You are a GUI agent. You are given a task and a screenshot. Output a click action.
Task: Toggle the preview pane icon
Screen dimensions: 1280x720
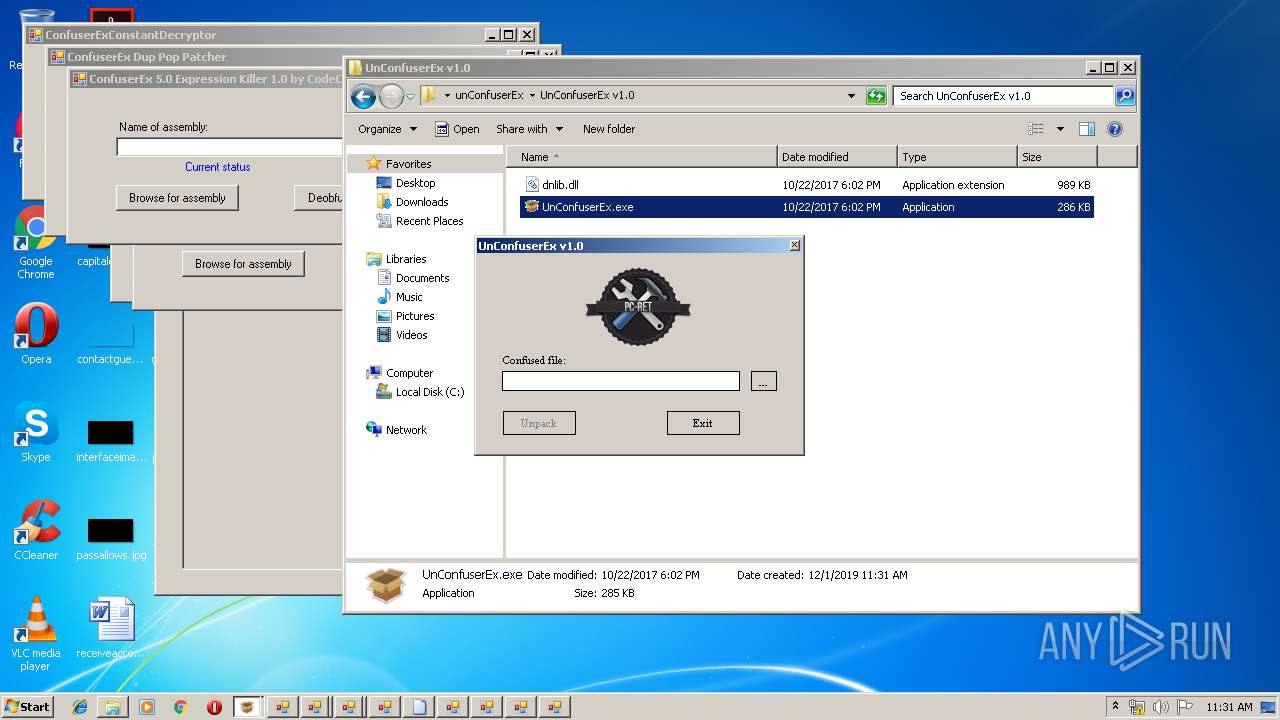pos(1087,129)
